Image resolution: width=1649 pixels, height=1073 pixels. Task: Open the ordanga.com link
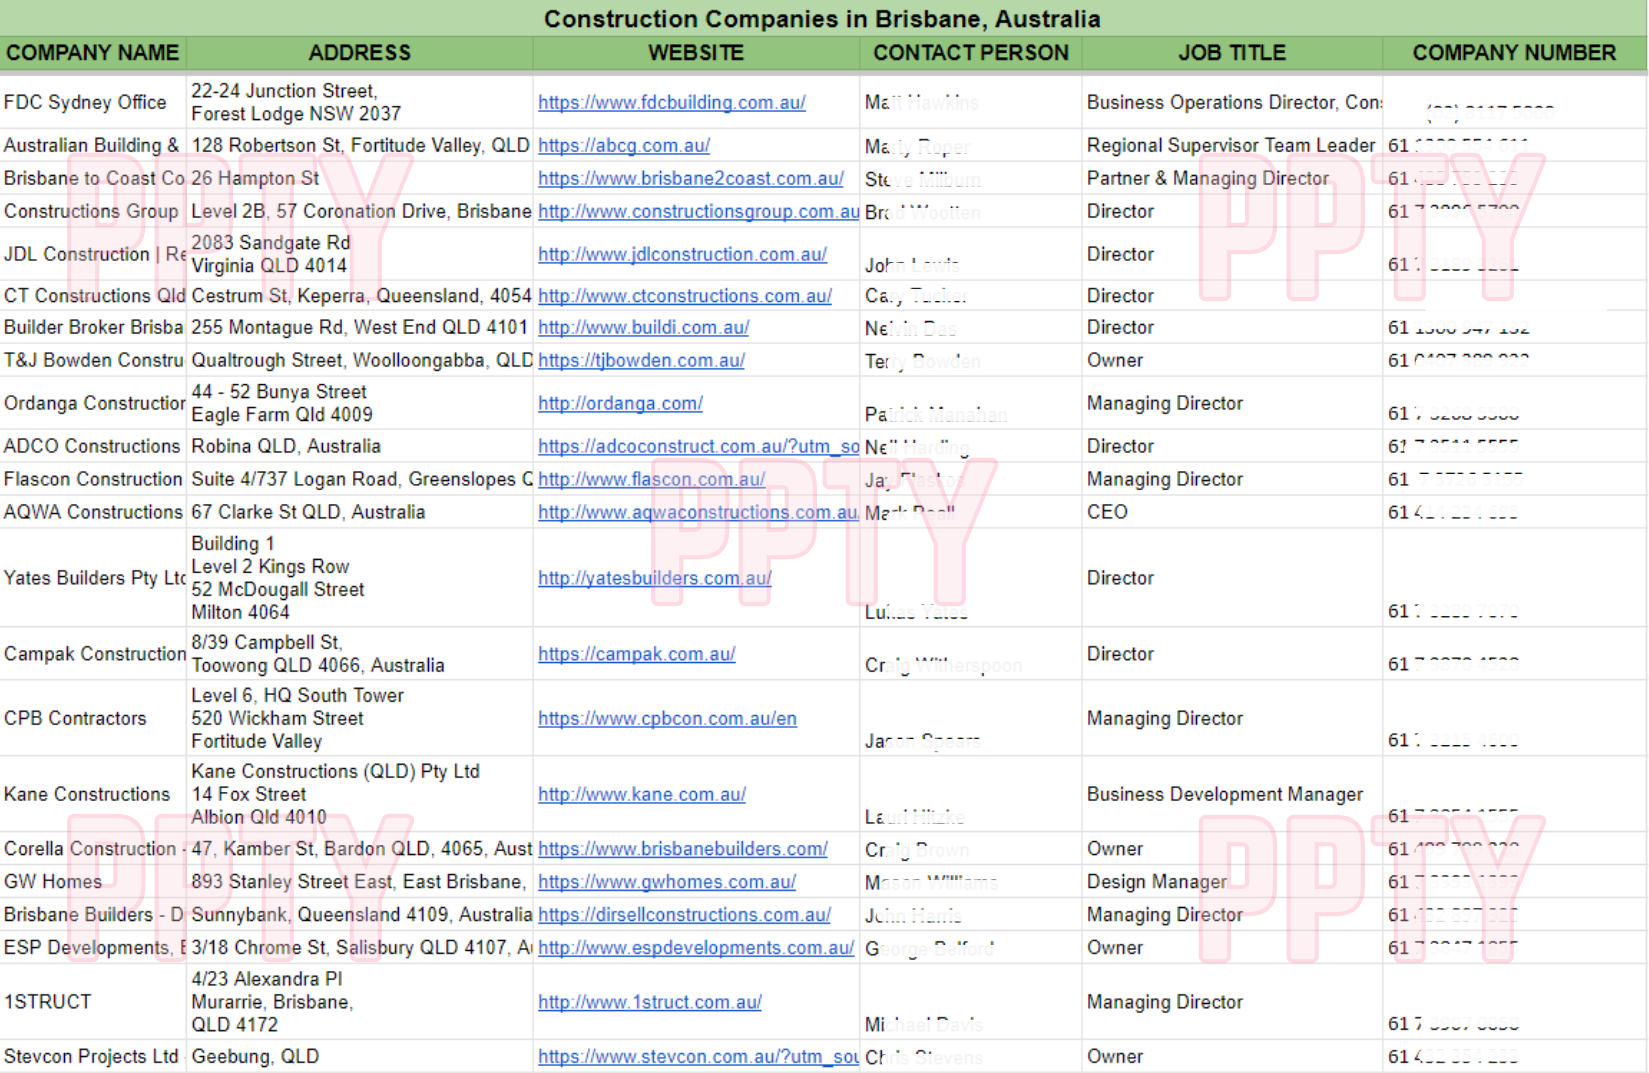(620, 404)
